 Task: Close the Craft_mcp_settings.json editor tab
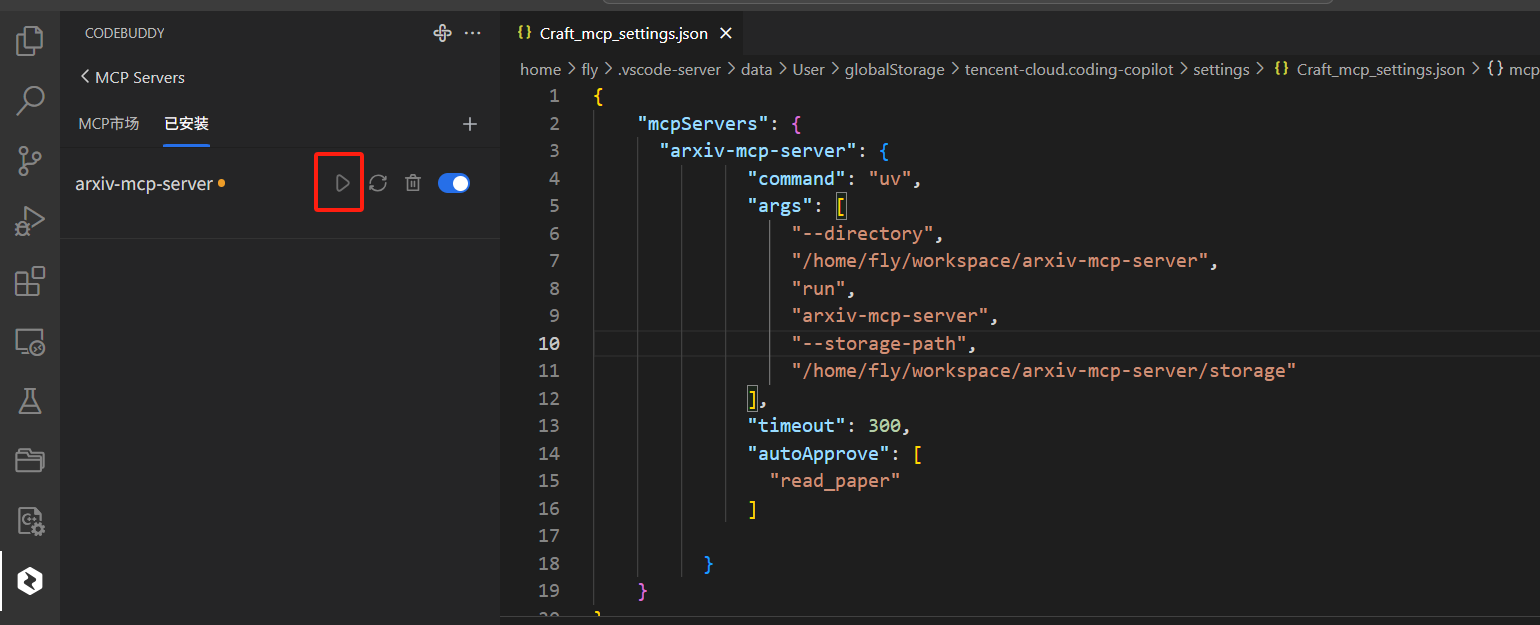(726, 33)
